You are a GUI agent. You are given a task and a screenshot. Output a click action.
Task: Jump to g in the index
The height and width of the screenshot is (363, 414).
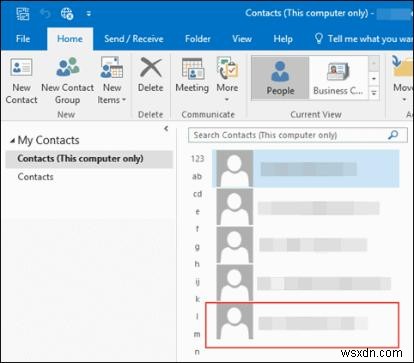click(x=197, y=247)
